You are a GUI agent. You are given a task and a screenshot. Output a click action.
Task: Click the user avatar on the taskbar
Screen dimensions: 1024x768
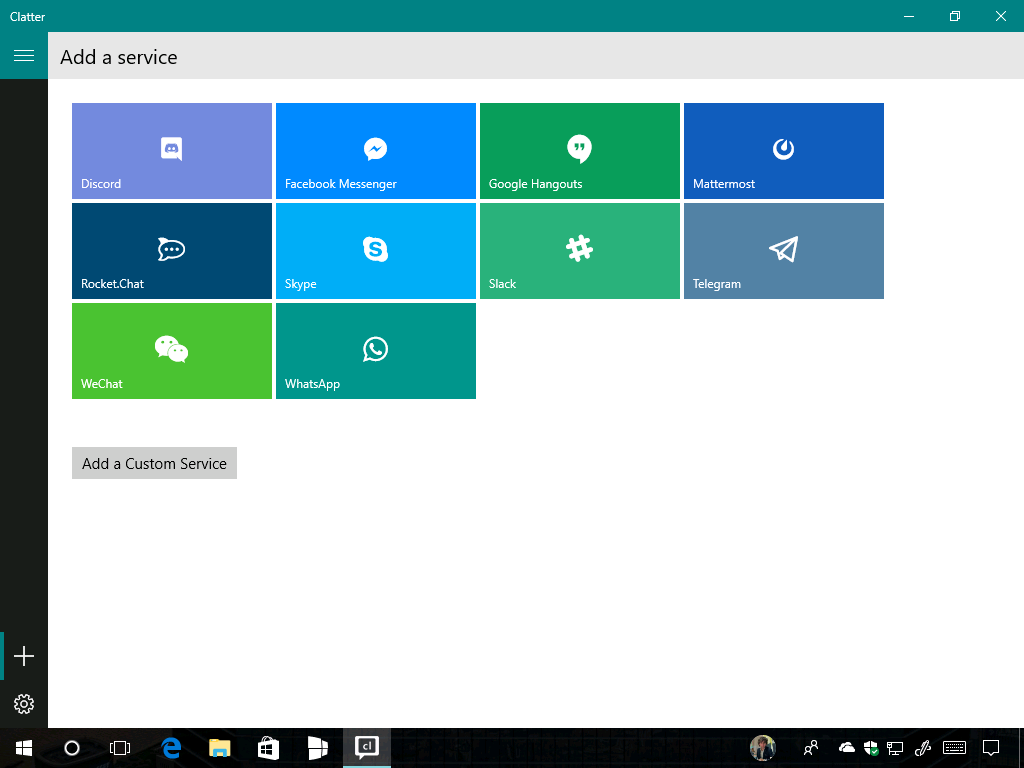(763, 748)
